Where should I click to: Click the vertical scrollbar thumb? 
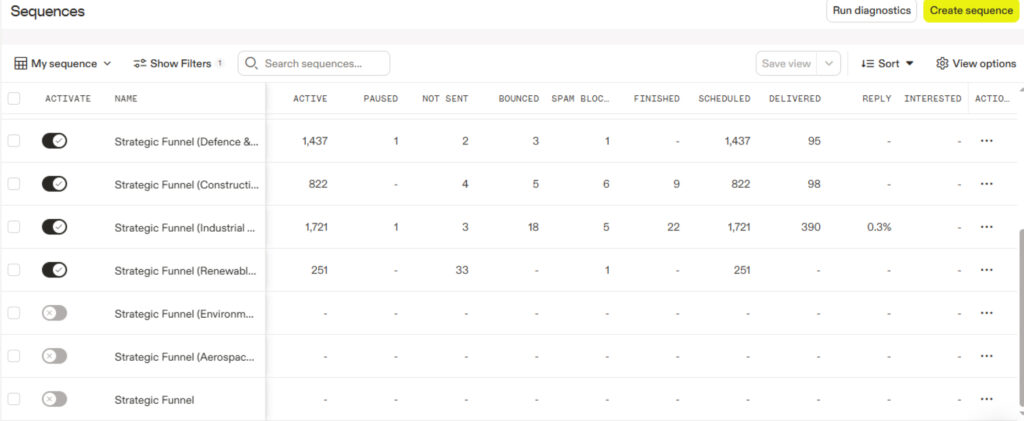(x=1020, y=317)
